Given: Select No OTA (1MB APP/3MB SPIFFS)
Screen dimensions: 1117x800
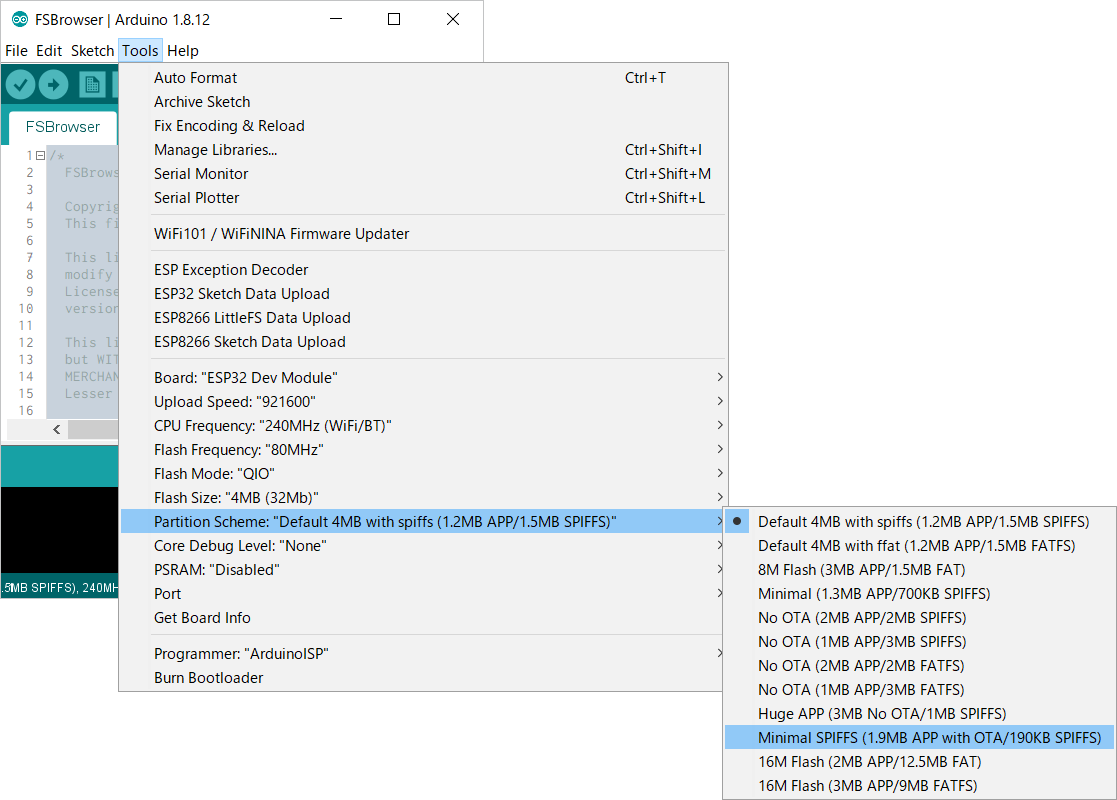Looking at the screenshot, I should coord(919,642).
